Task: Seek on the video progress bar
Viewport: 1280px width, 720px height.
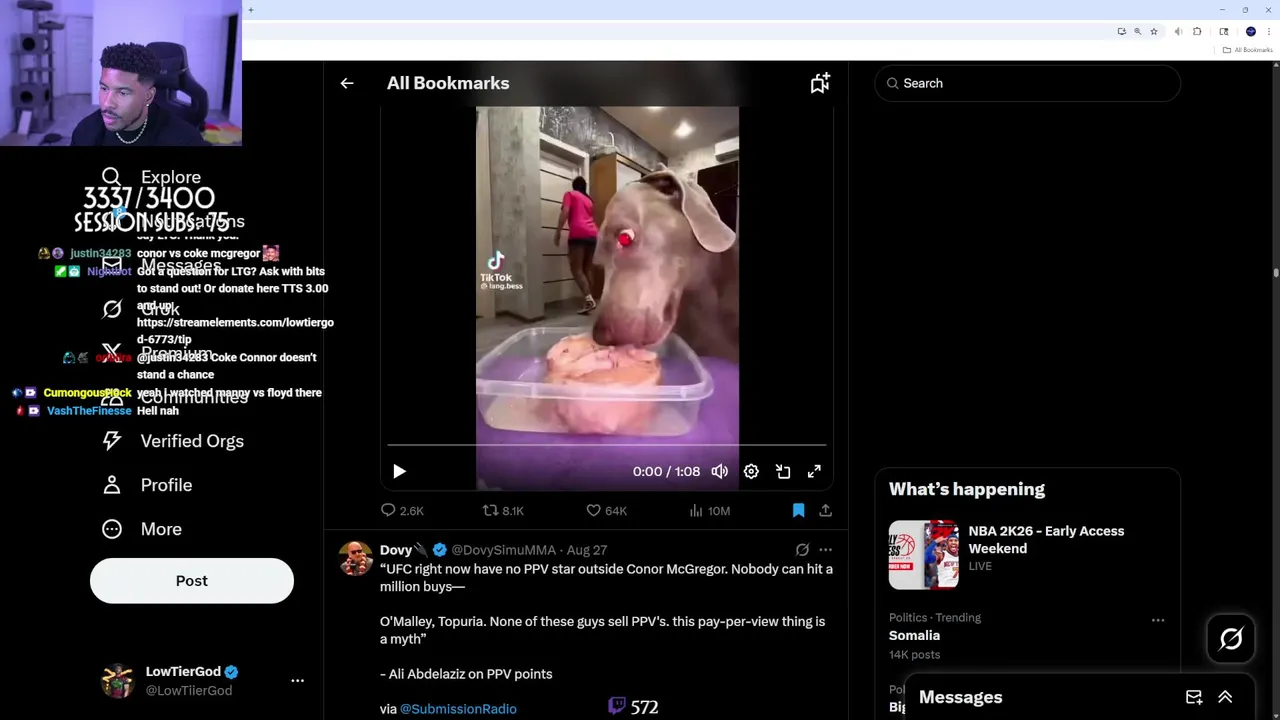Action: click(607, 445)
